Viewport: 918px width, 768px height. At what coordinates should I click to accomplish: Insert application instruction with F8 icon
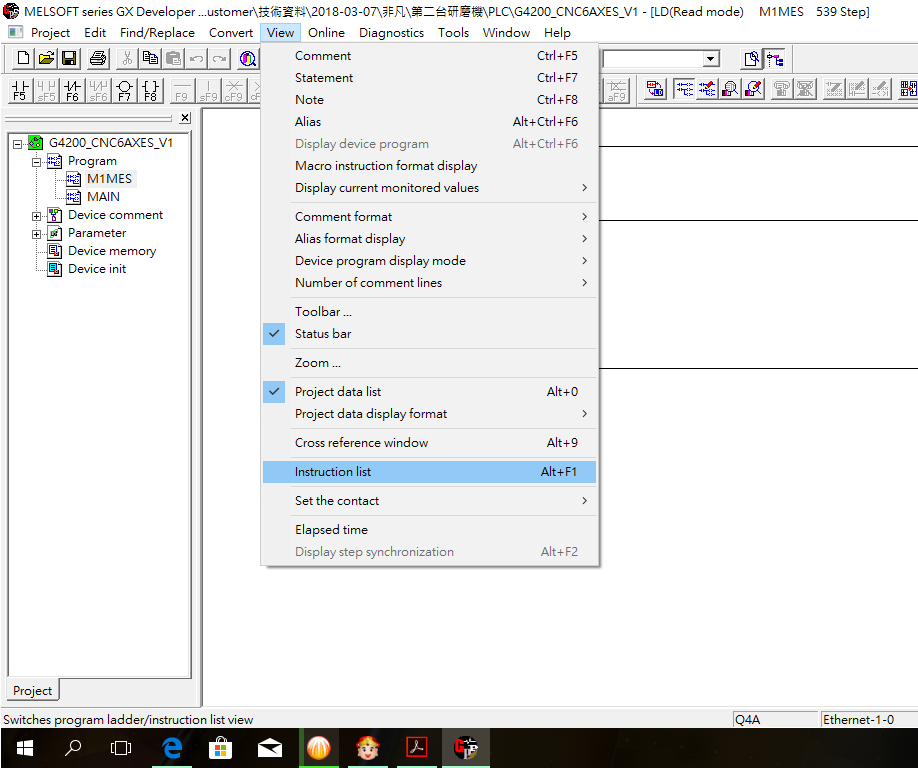[150, 91]
